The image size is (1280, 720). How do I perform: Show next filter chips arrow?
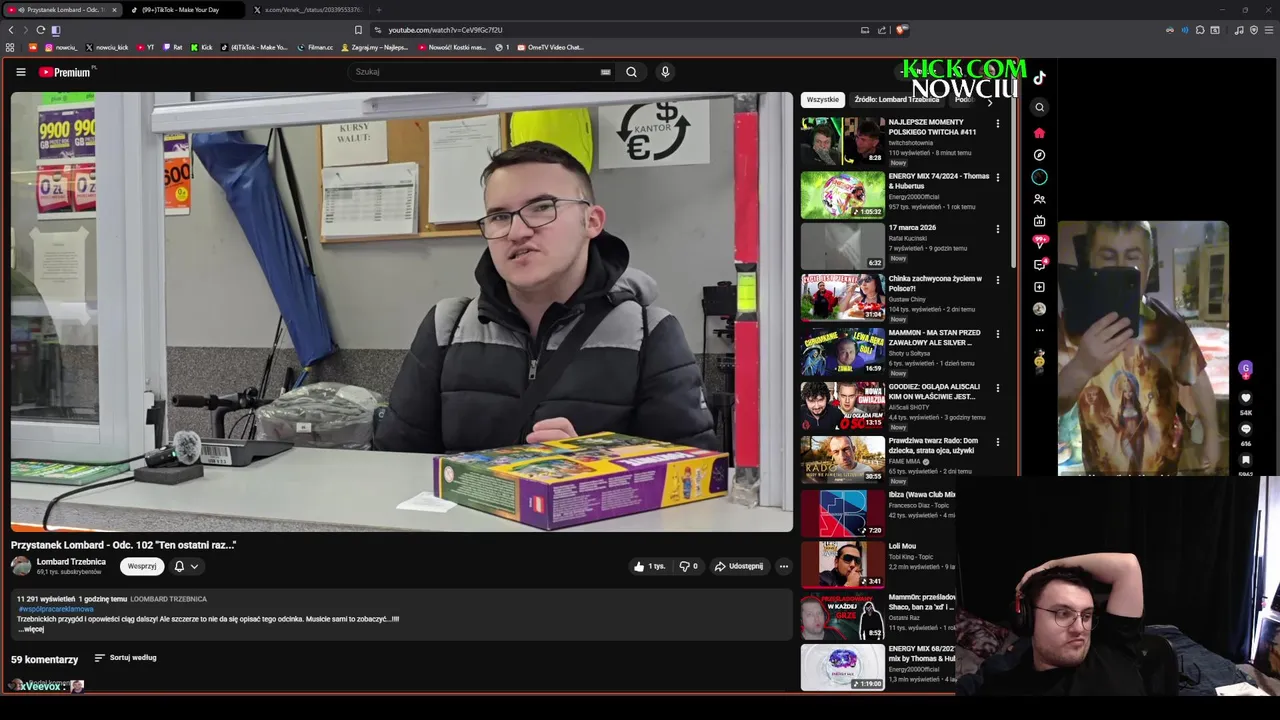990,101
